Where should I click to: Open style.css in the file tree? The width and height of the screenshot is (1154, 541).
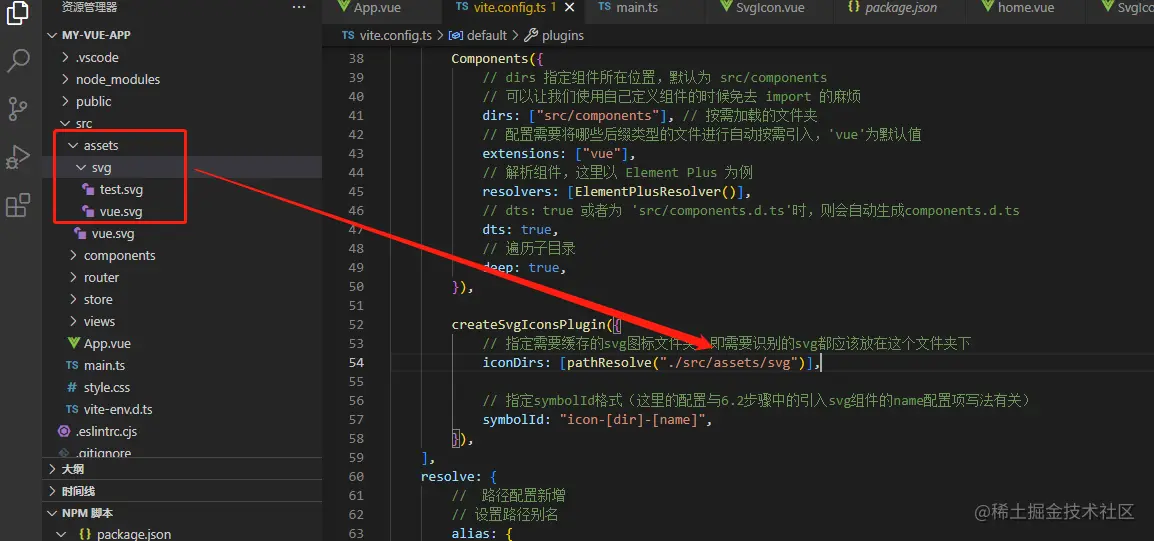click(182, 388)
